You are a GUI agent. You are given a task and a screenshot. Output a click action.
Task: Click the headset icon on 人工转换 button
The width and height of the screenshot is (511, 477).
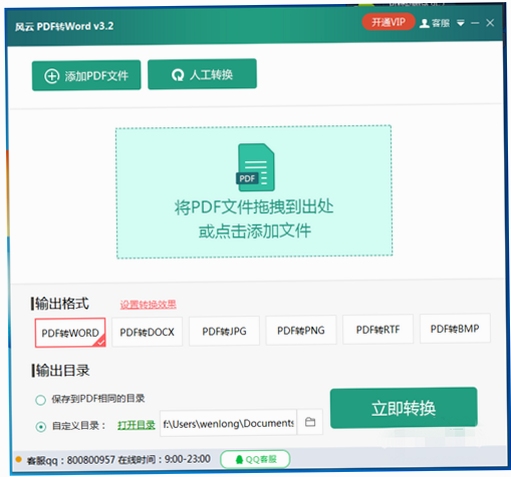click(x=177, y=75)
